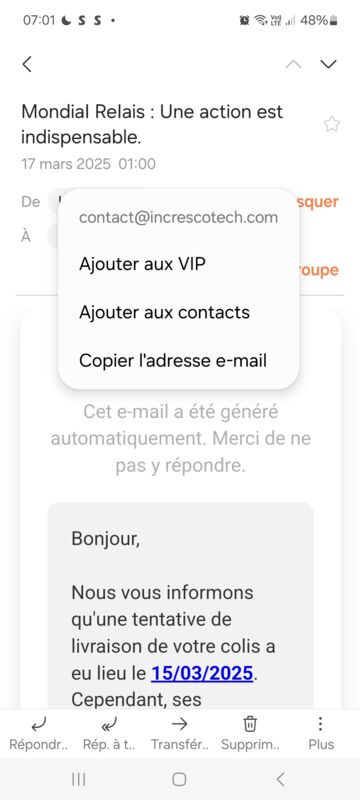The image size is (360, 800).
Task: Tap the Répondre reply icon
Action: pyautogui.click(x=39, y=733)
